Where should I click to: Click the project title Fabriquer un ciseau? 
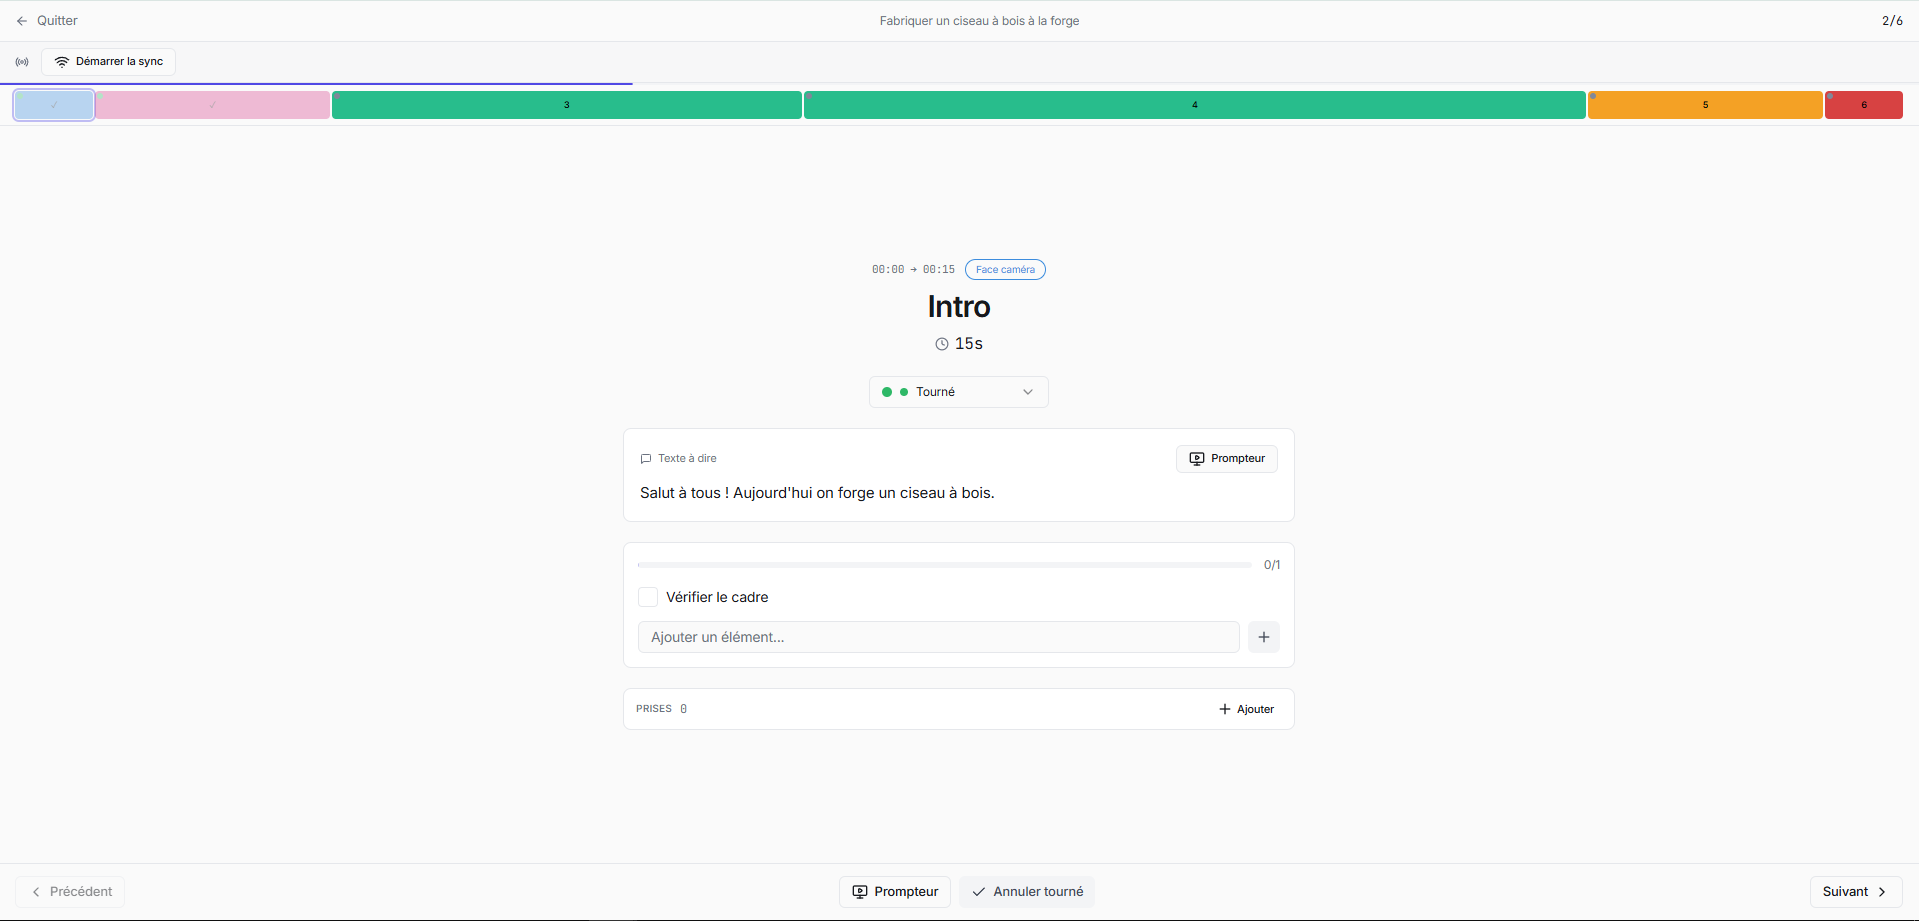pos(979,21)
